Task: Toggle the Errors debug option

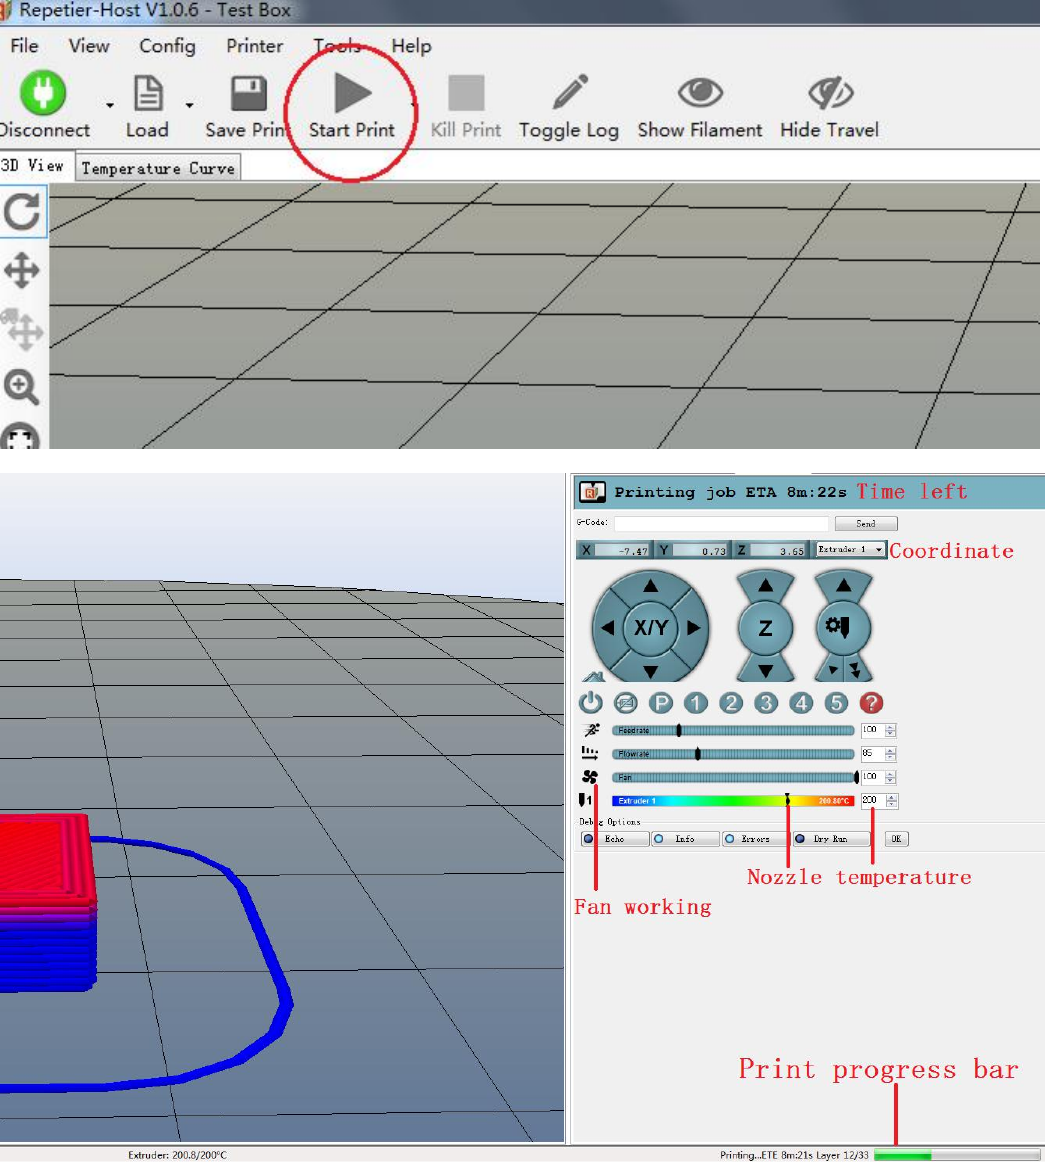Action: 756,839
